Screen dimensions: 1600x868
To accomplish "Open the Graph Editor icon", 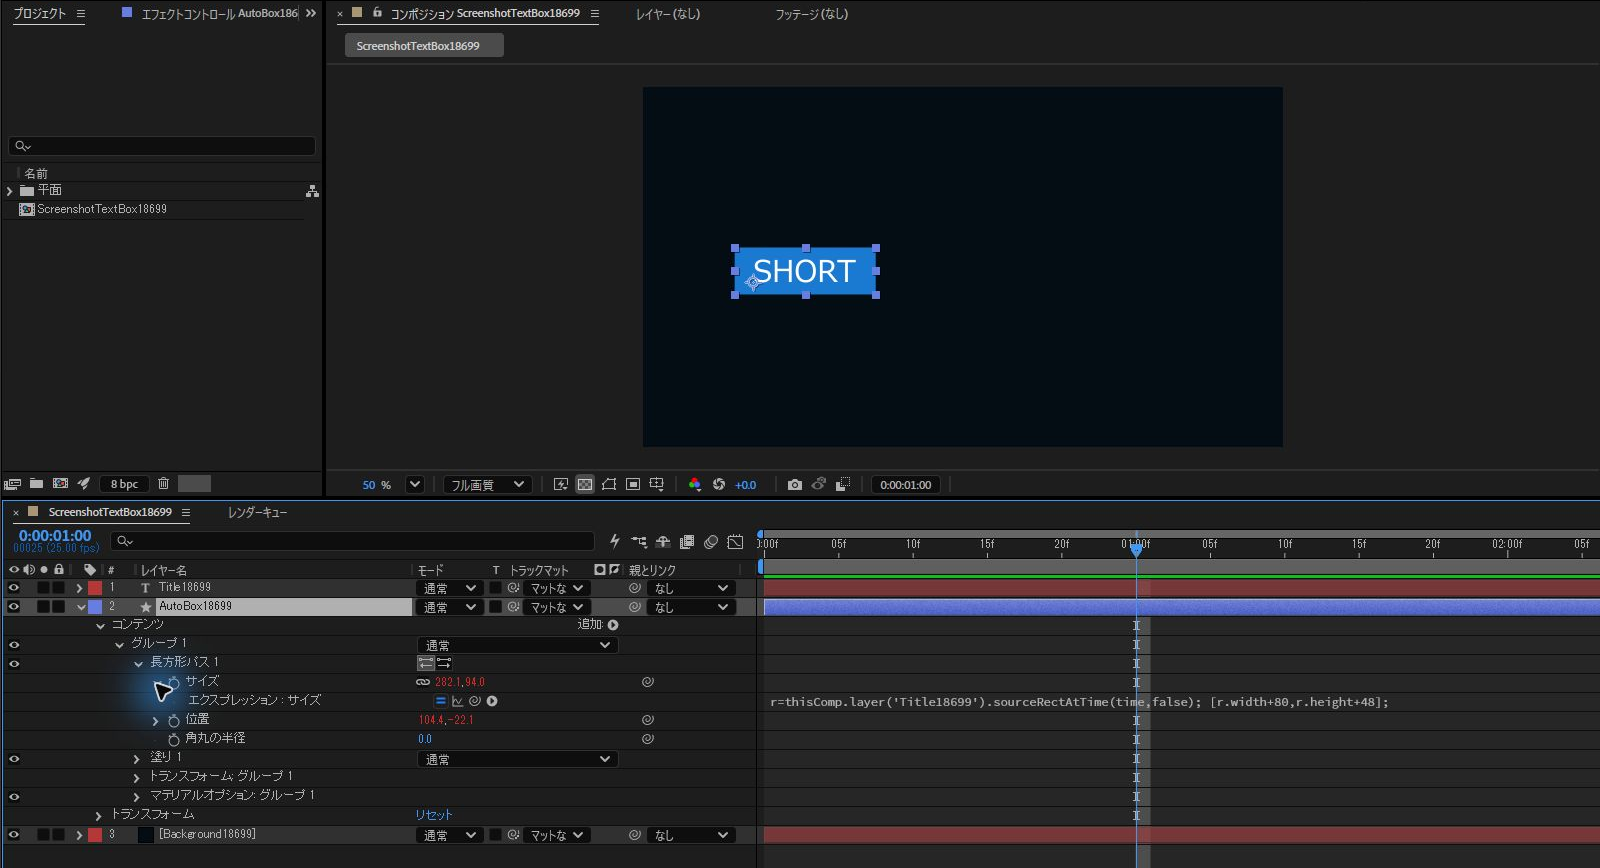I will pyautogui.click(x=735, y=542).
